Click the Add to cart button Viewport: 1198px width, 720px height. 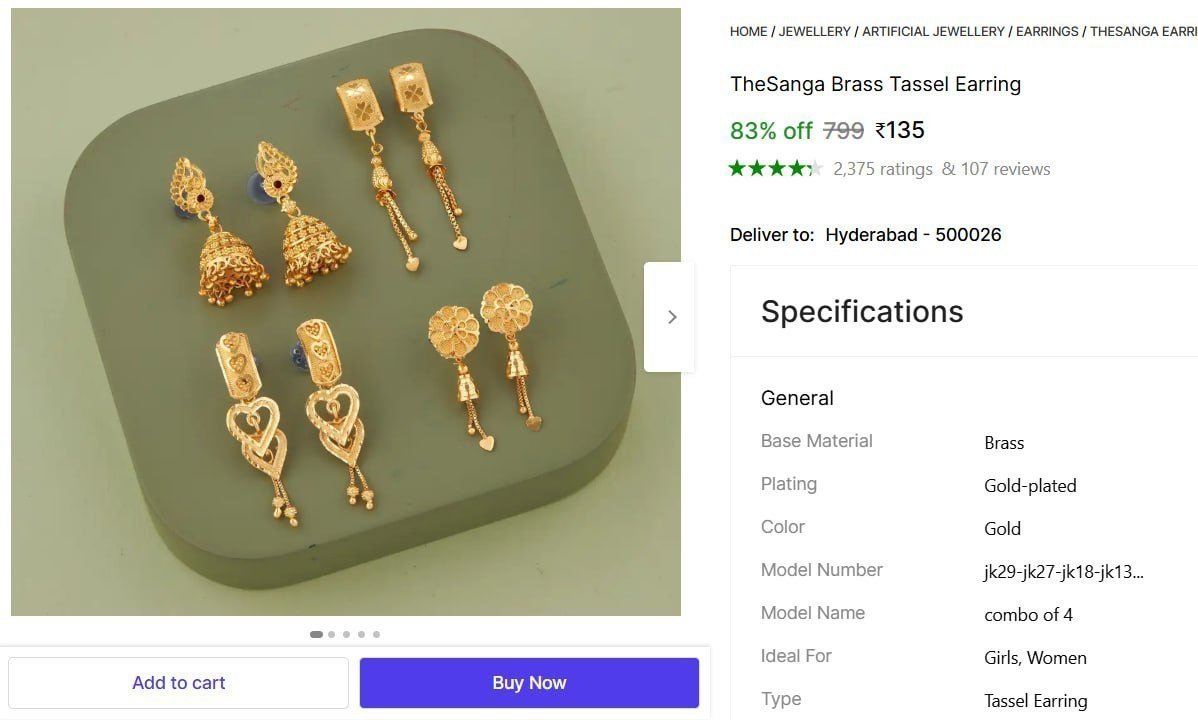(x=179, y=682)
